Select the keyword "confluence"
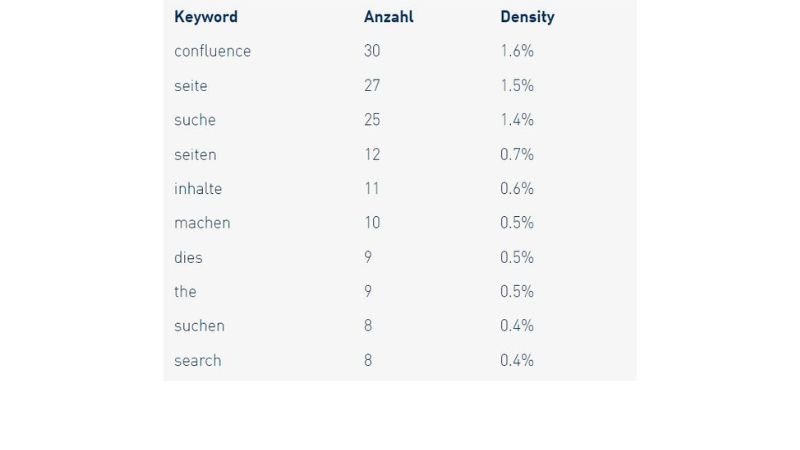 point(212,51)
